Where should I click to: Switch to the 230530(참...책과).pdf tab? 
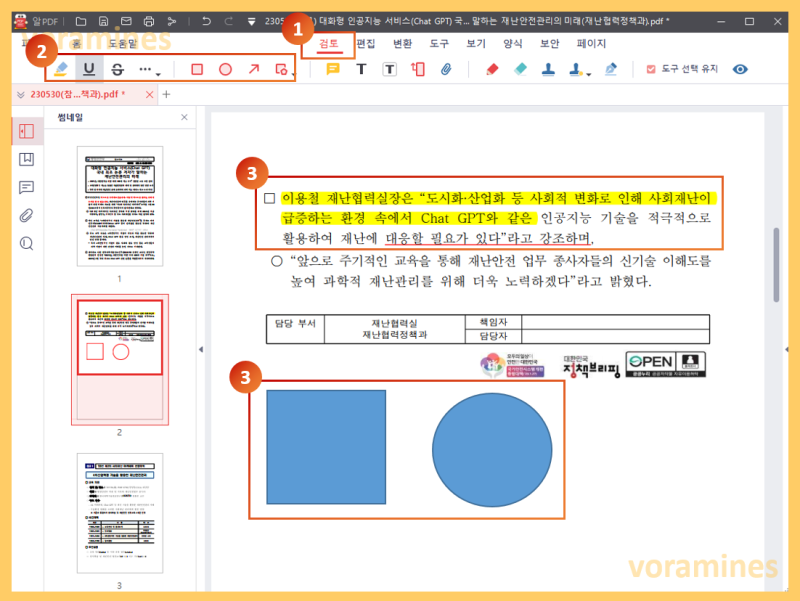[78, 94]
